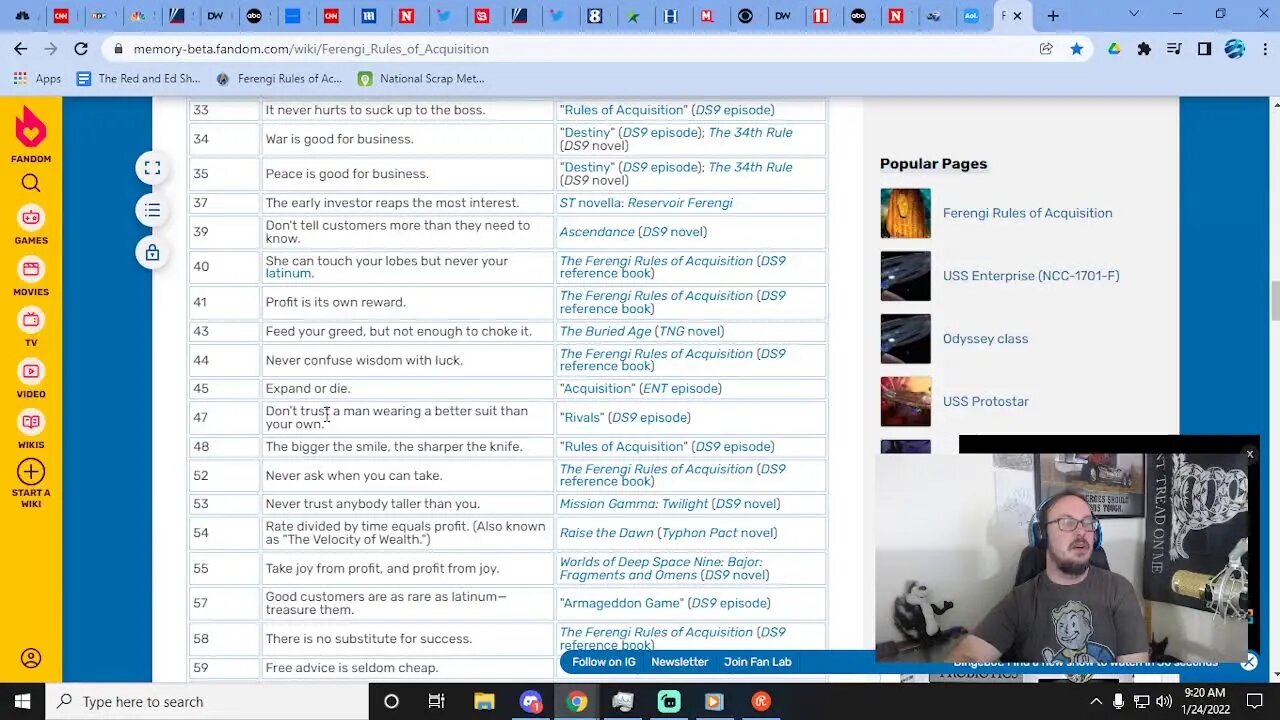1280x720 pixels.
Task: Click the page lock icon beside the article
Action: pyautogui.click(x=152, y=253)
